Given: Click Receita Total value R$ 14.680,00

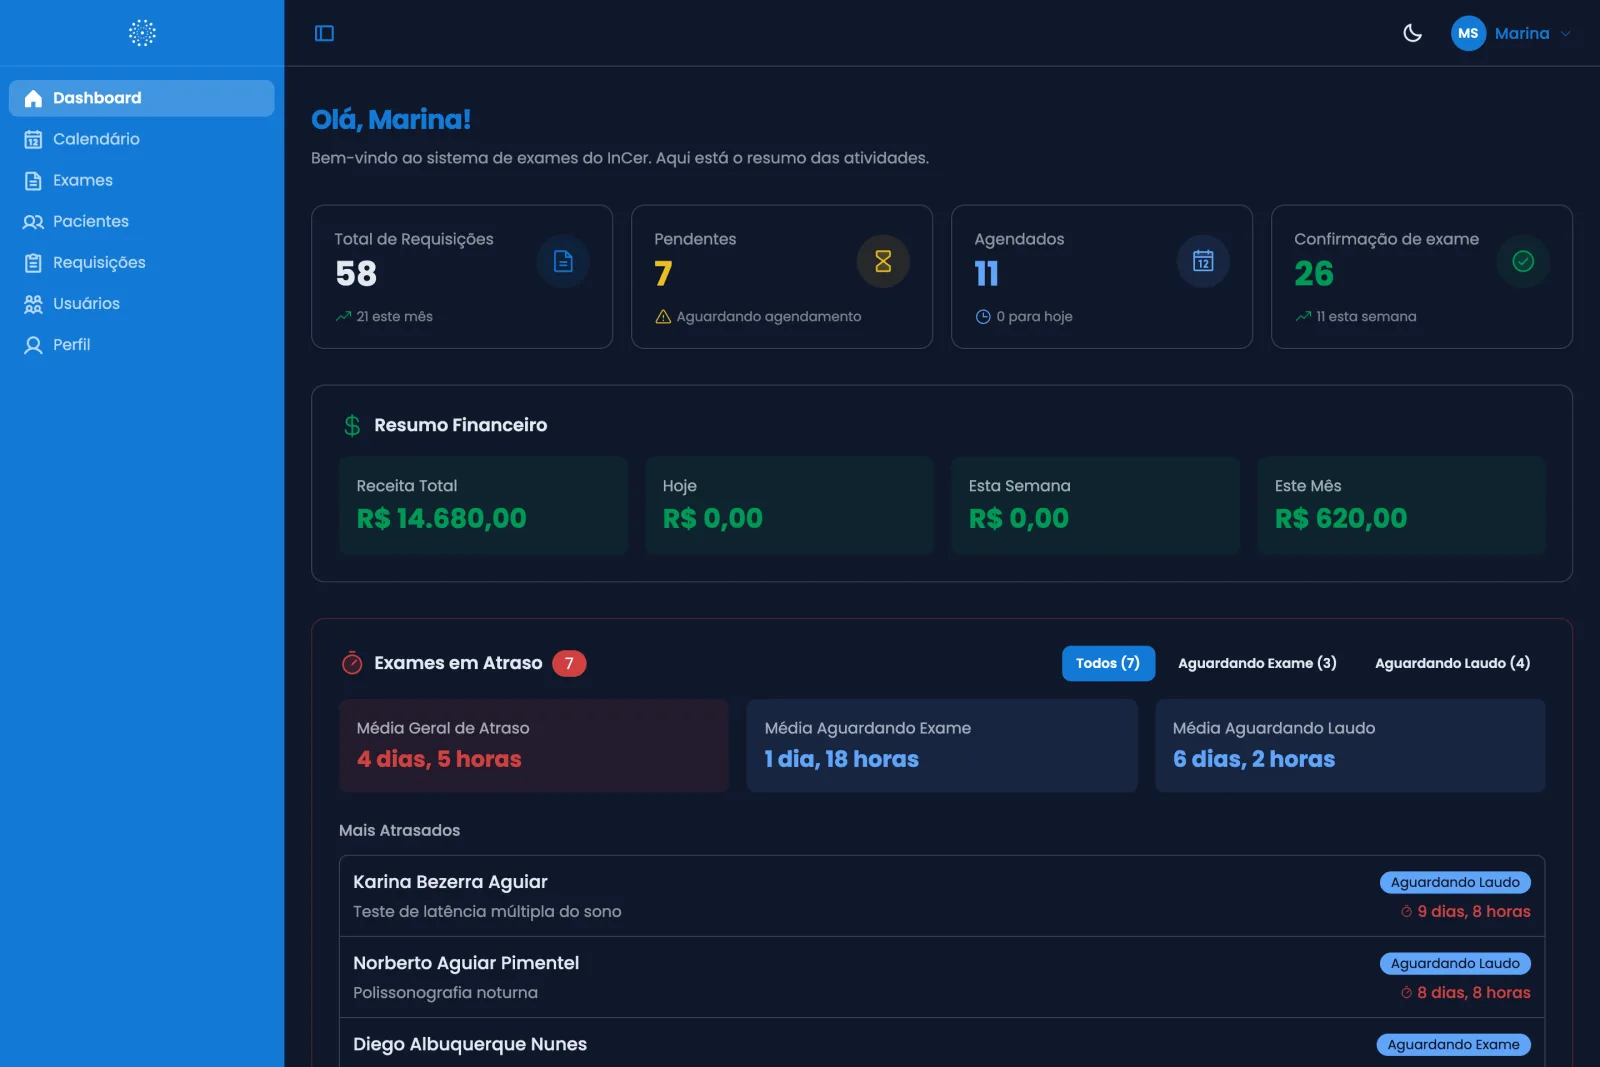Looking at the screenshot, I should click(x=442, y=518).
